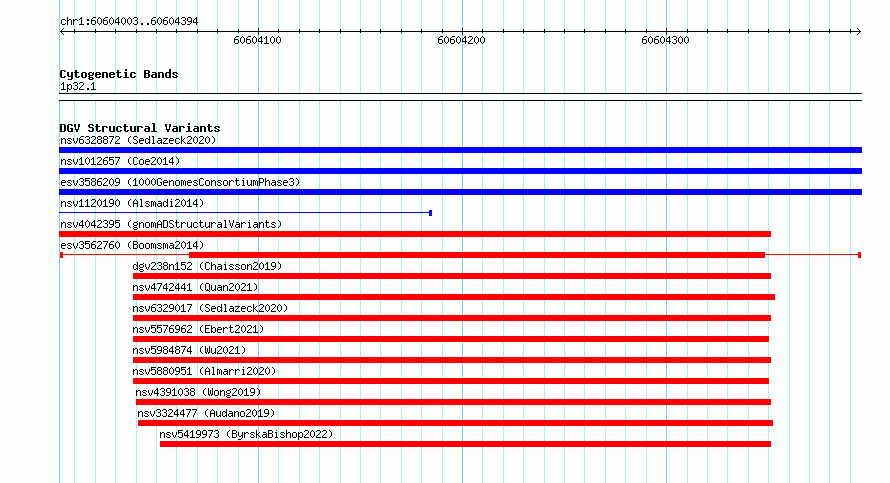This screenshot has height=483, width=890.
Task: Open esv3586209 (1000GenomesConsortiumPhase3) label
Action: point(180,182)
